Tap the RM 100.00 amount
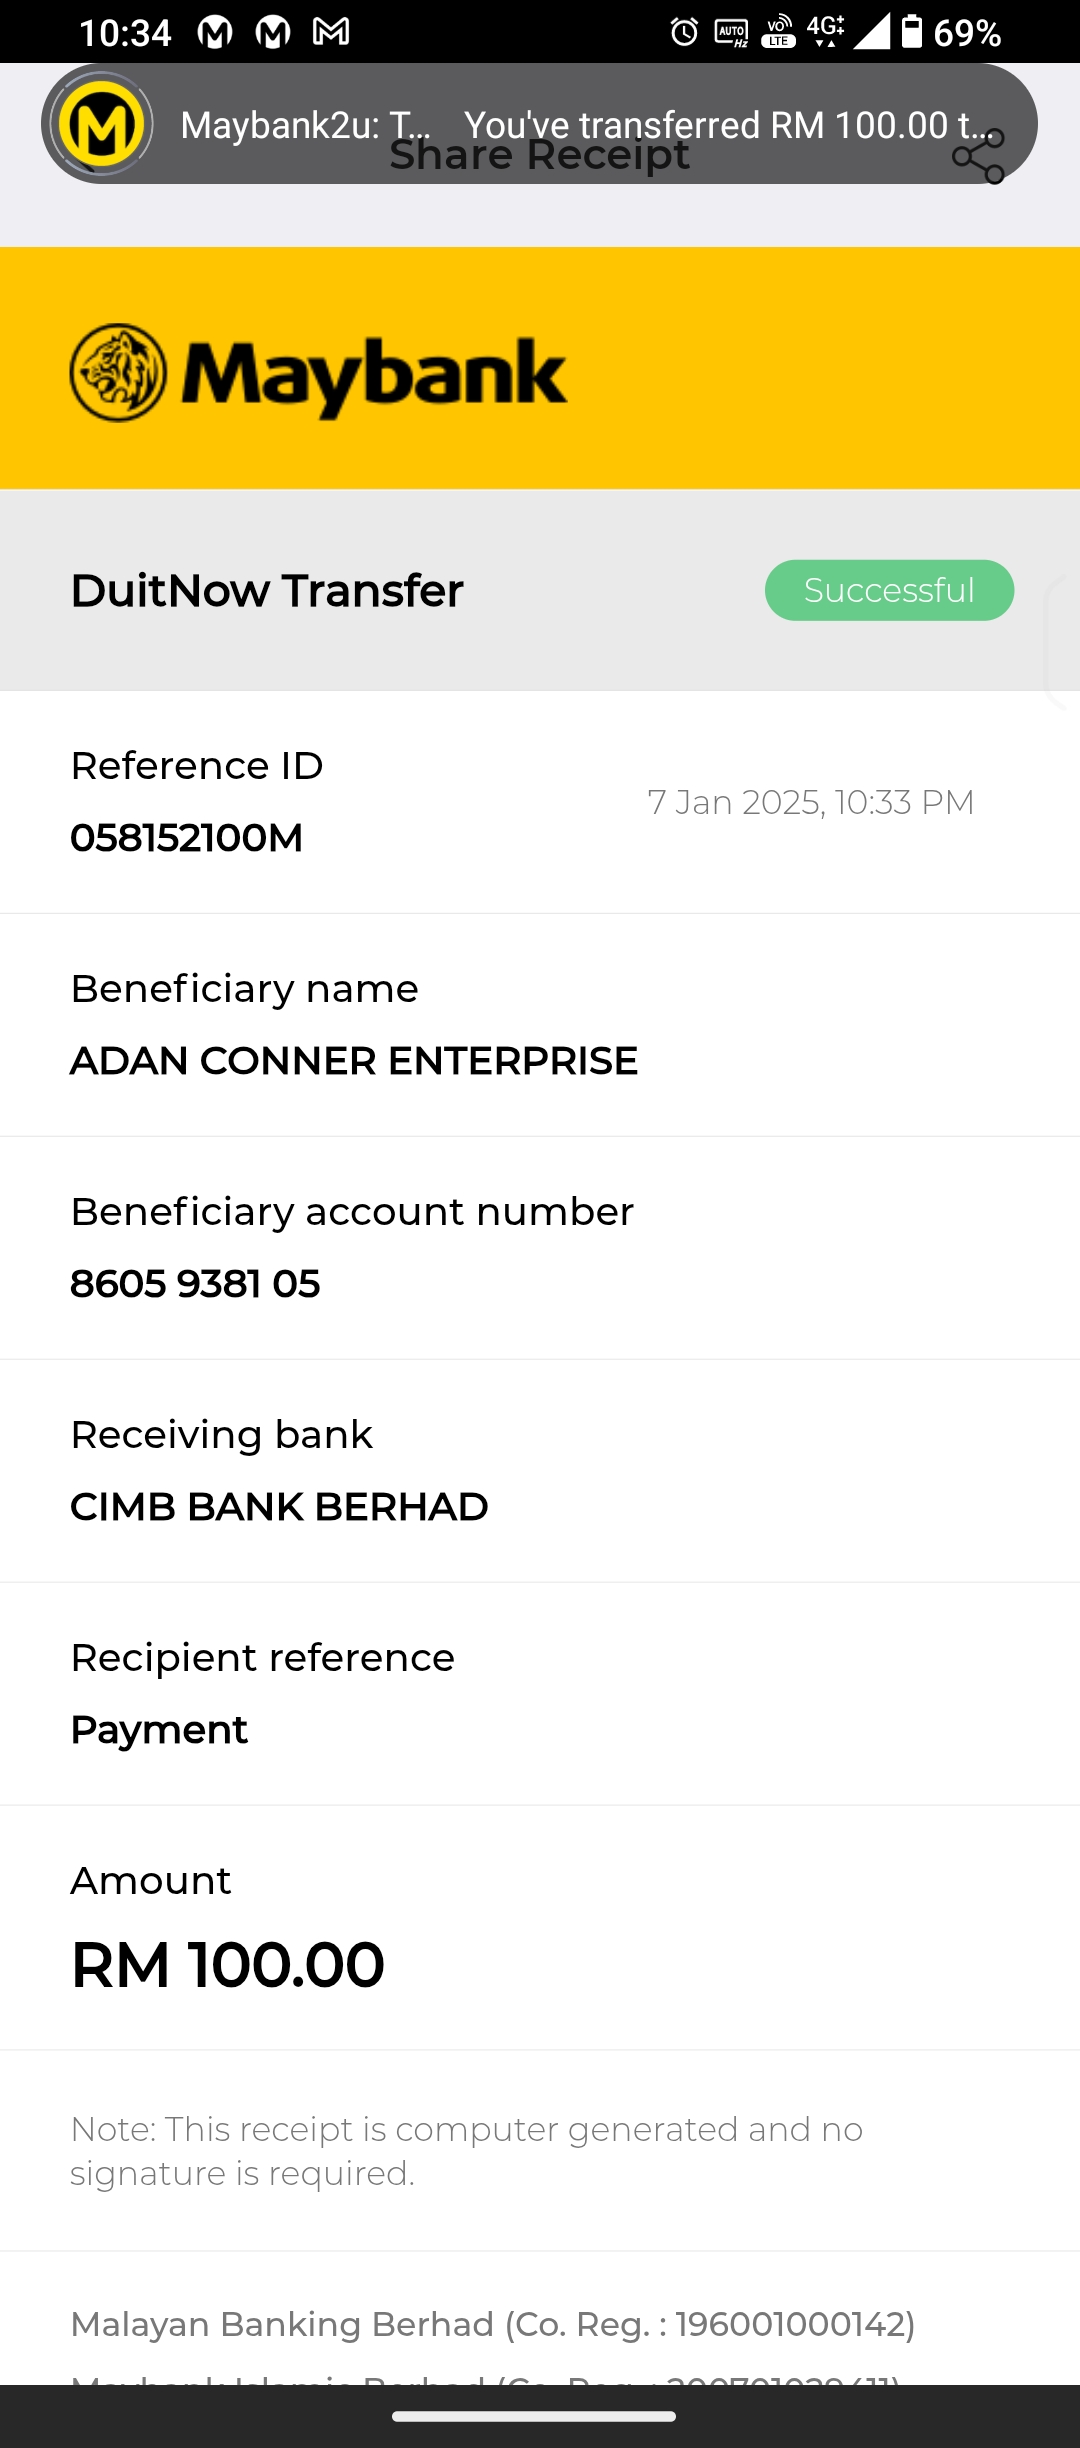 click(228, 1965)
